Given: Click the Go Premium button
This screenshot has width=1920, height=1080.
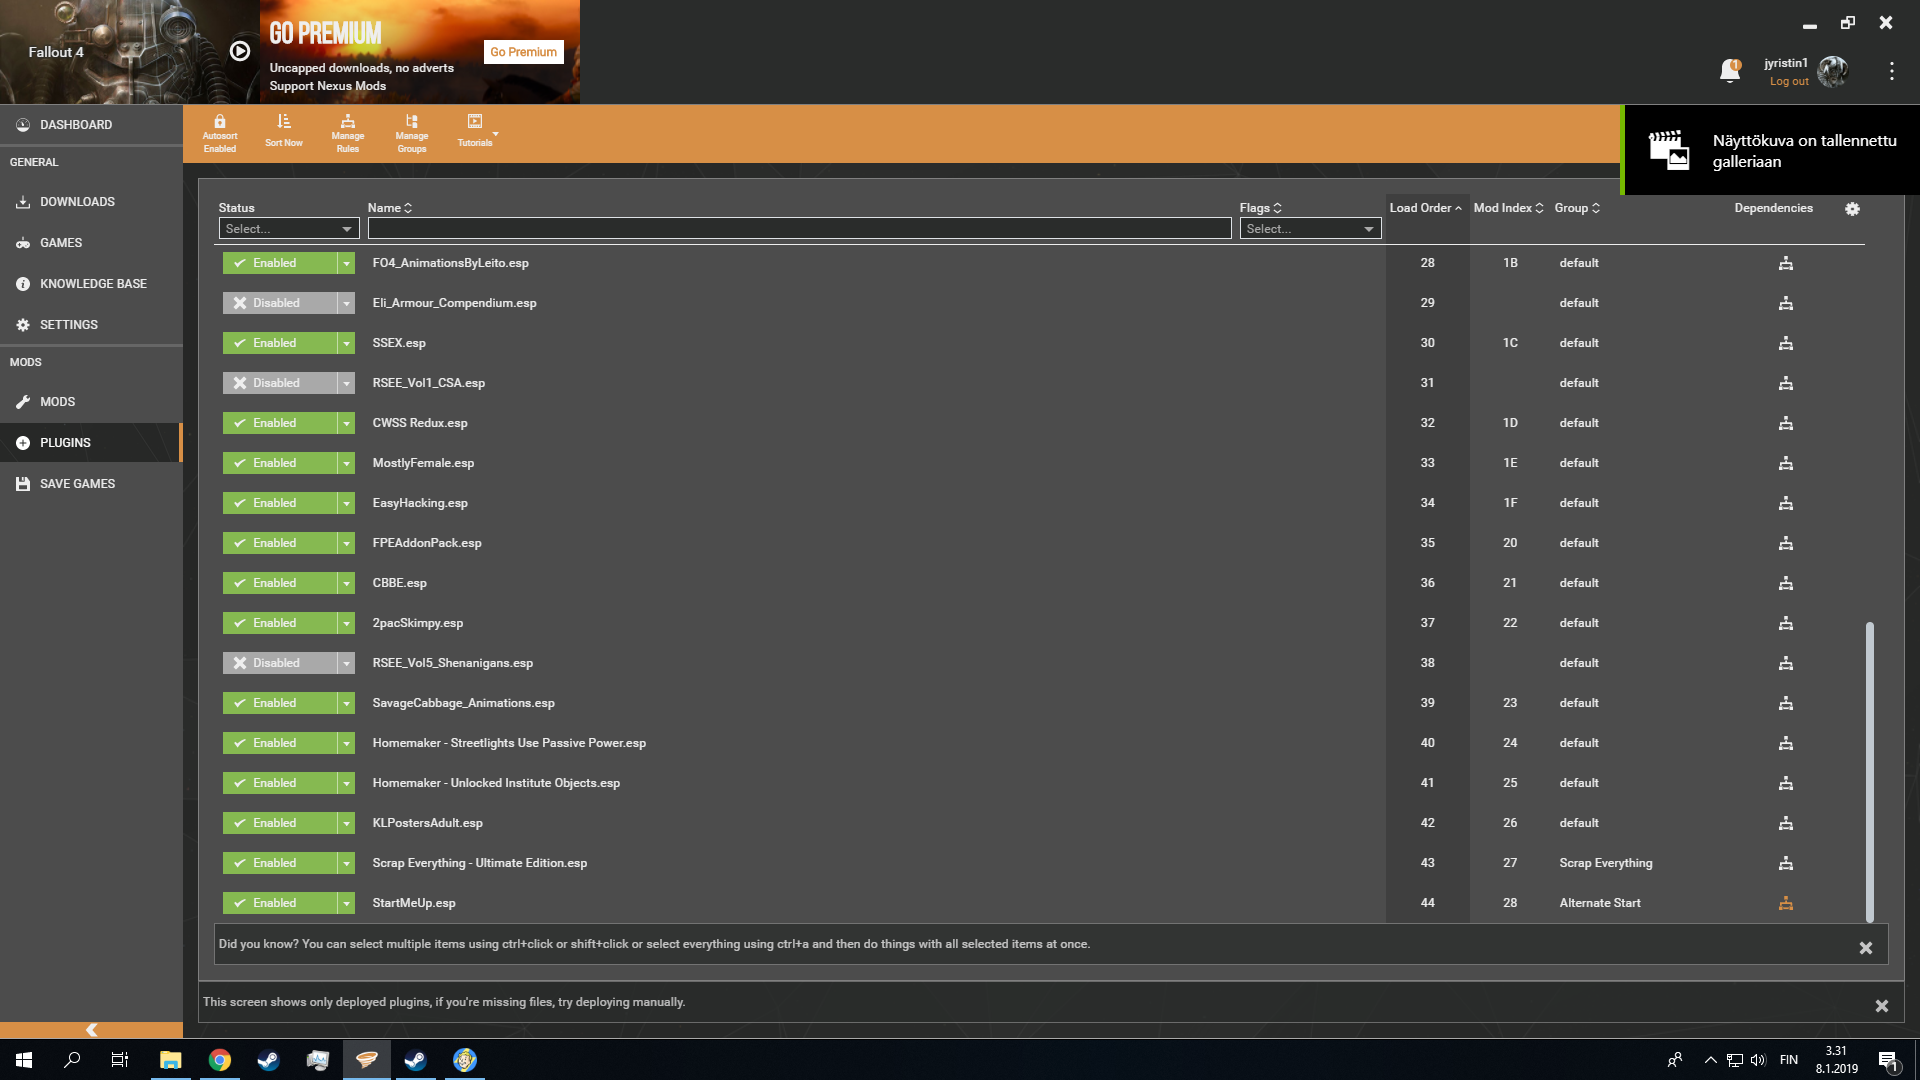Looking at the screenshot, I should (523, 52).
